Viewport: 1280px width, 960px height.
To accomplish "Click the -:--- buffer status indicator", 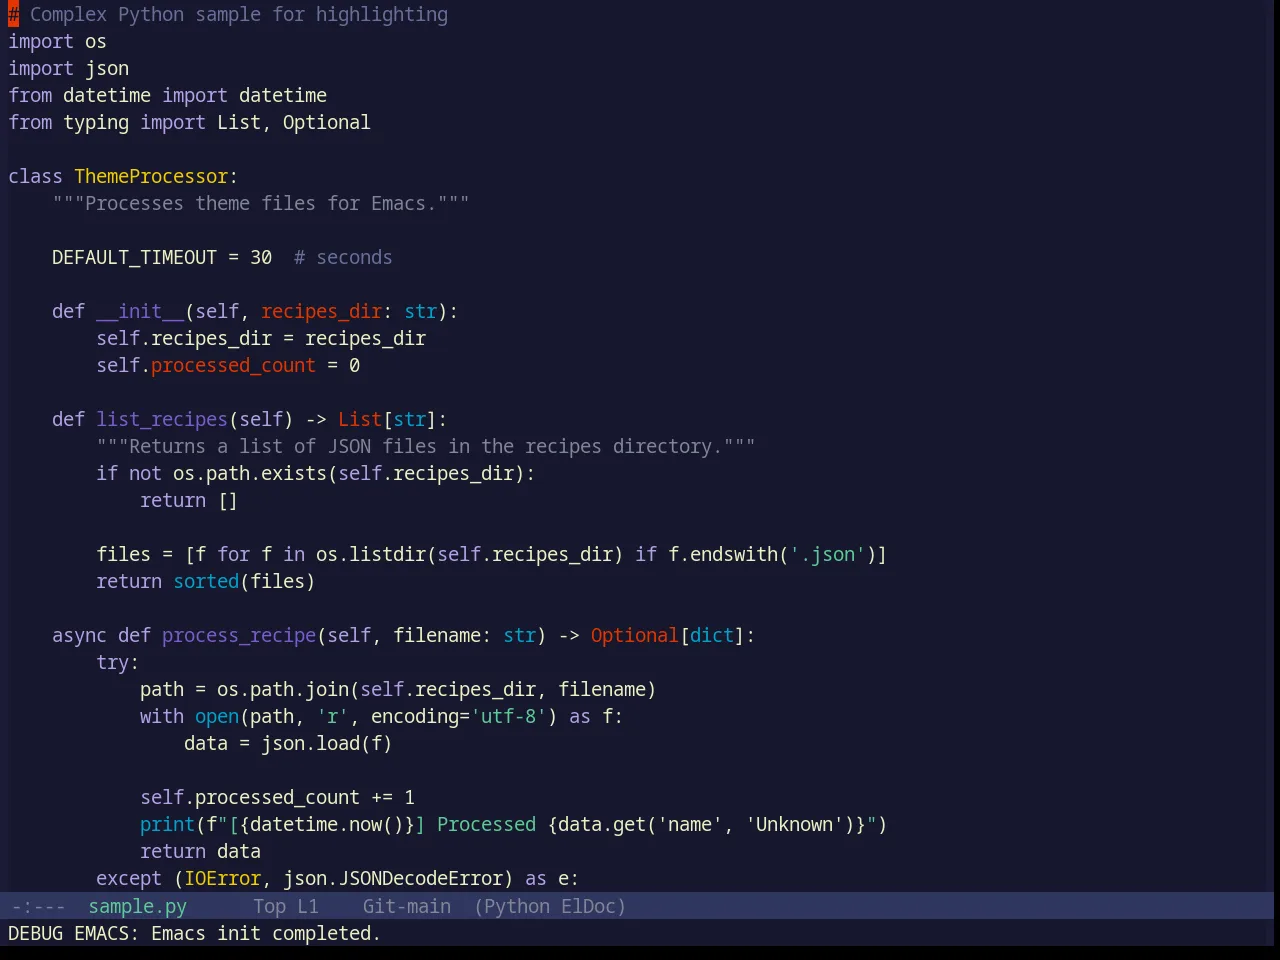I will [x=38, y=906].
